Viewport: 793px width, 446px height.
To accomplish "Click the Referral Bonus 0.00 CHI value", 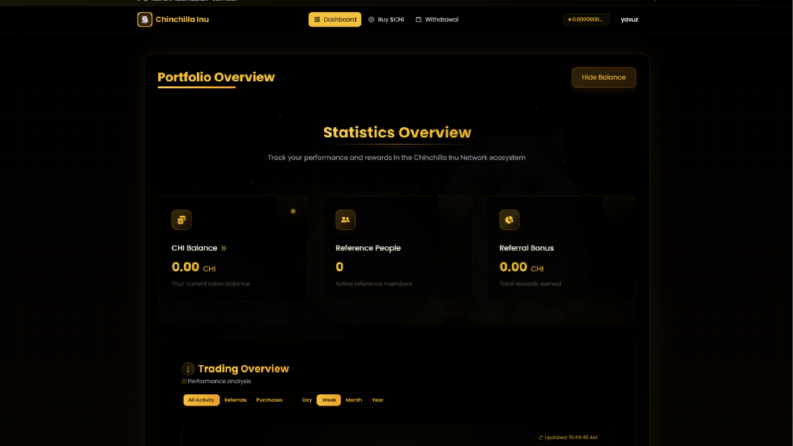I will pos(521,267).
